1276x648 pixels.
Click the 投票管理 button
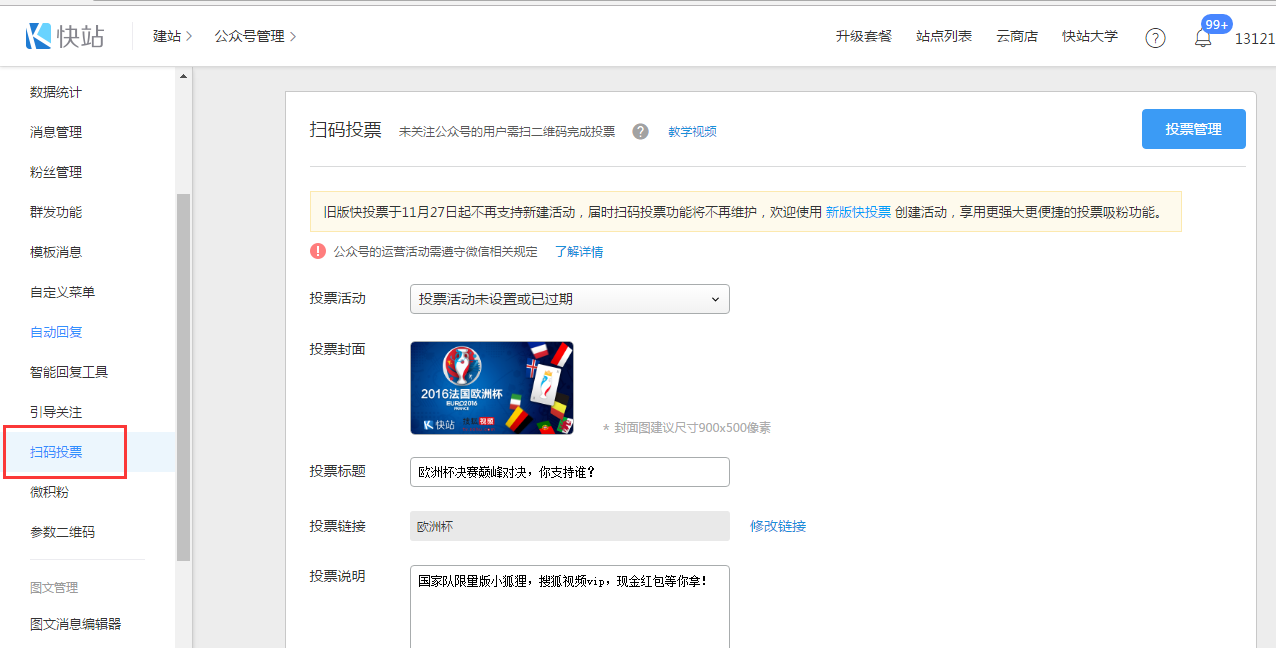pos(1193,129)
